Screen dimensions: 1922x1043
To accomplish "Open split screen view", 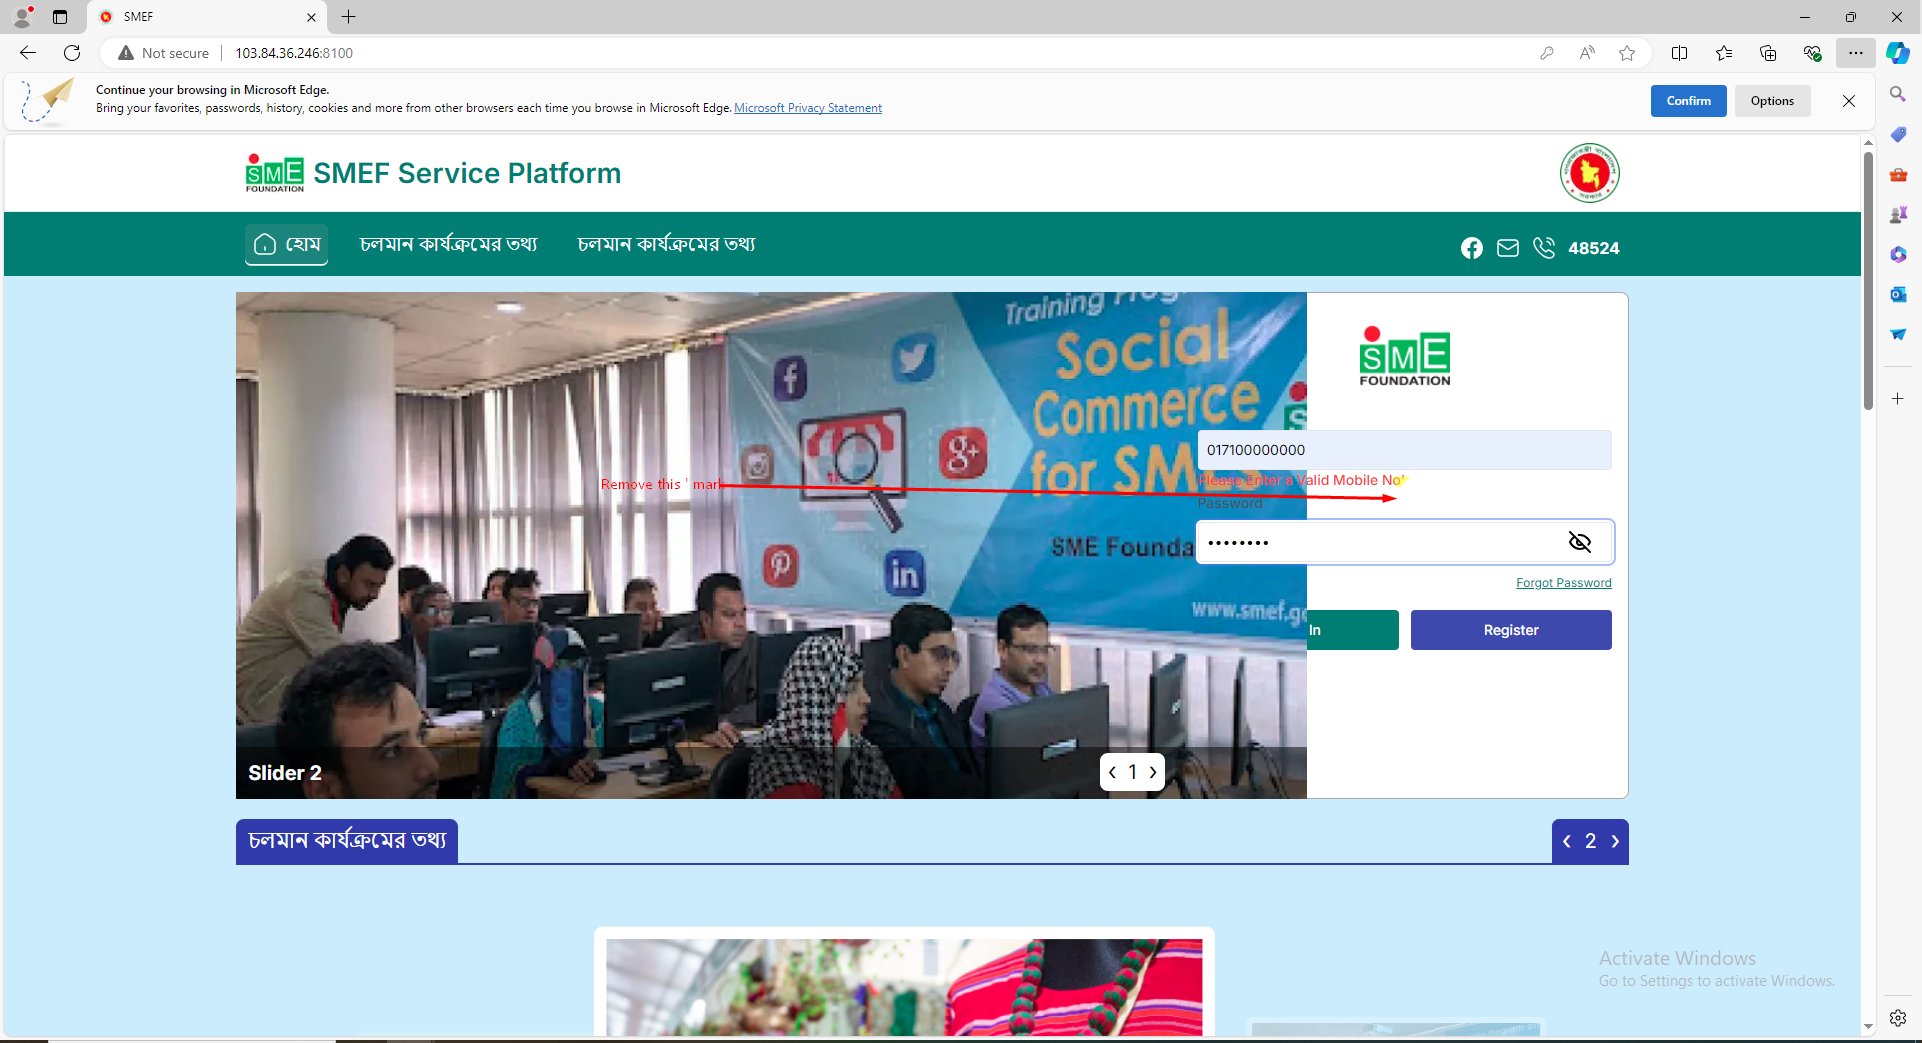I will point(1680,53).
